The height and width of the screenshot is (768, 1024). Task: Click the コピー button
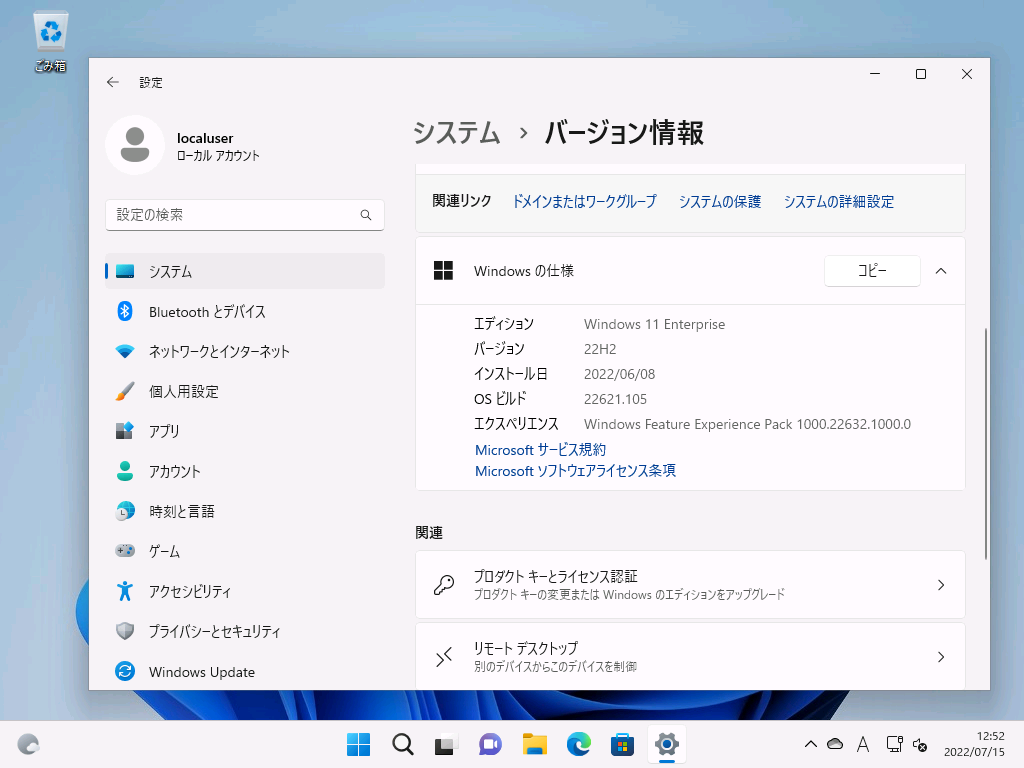tap(872, 271)
